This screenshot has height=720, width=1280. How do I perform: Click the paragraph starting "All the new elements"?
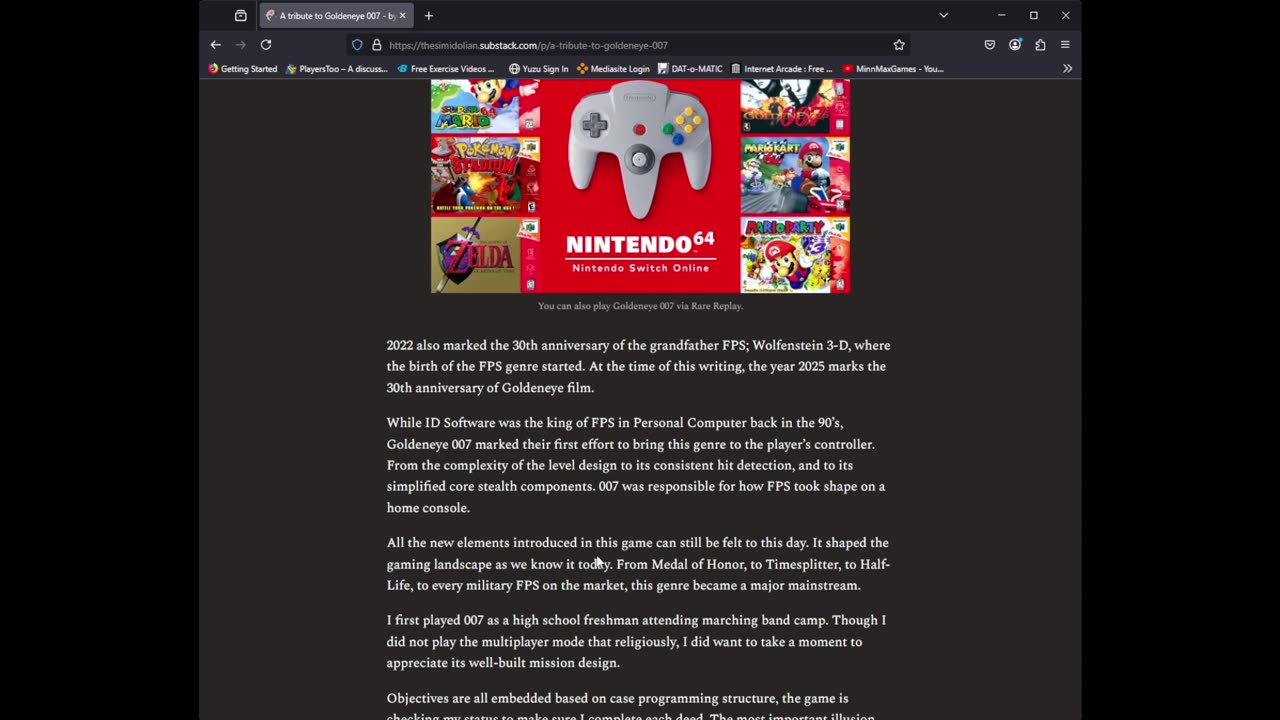pos(638,564)
